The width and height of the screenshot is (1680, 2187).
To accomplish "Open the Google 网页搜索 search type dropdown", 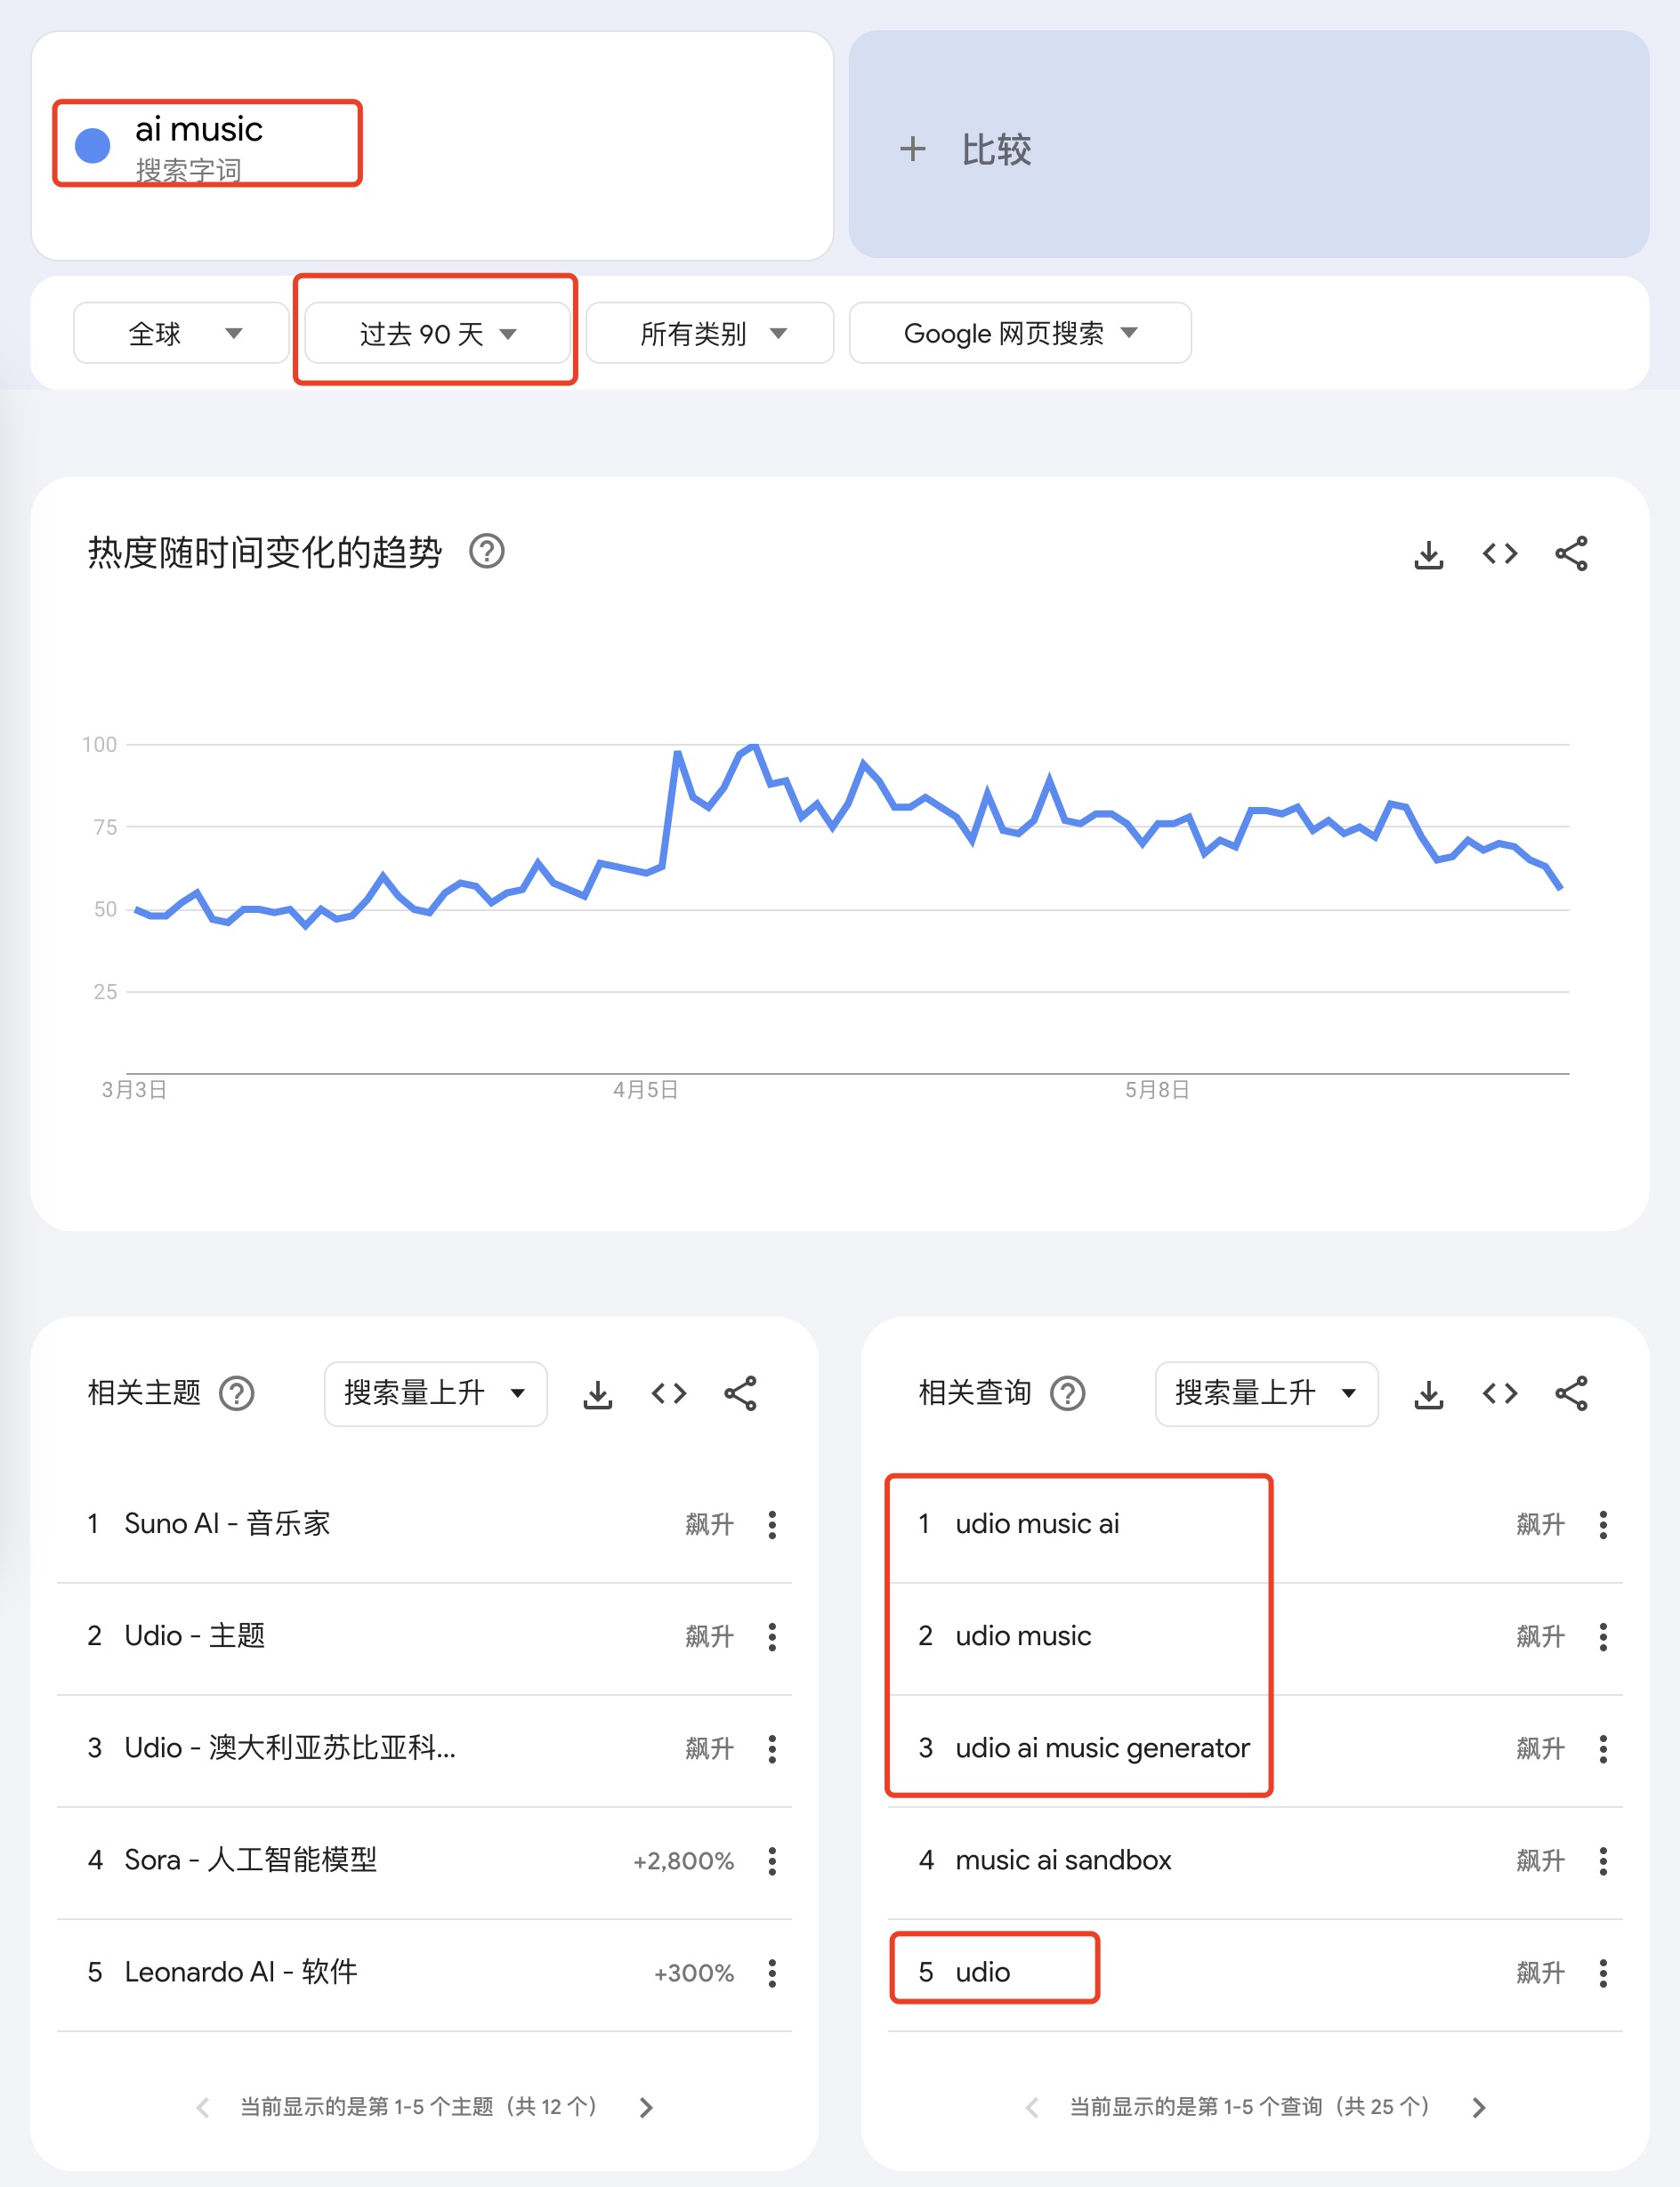I will click(1020, 333).
